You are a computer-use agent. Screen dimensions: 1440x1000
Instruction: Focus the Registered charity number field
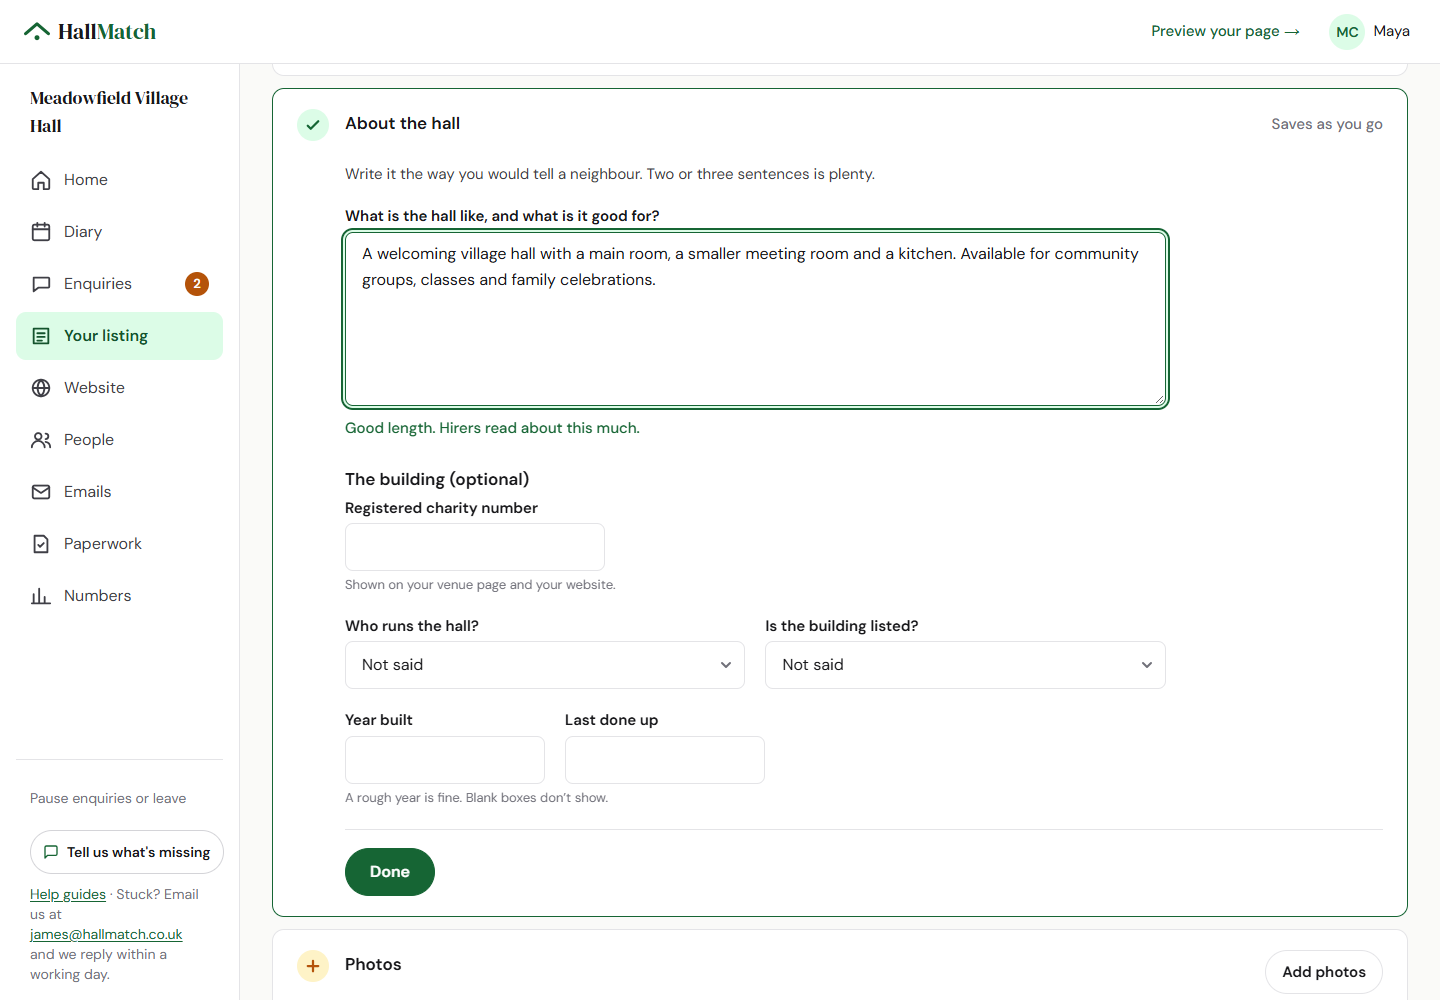[475, 547]
